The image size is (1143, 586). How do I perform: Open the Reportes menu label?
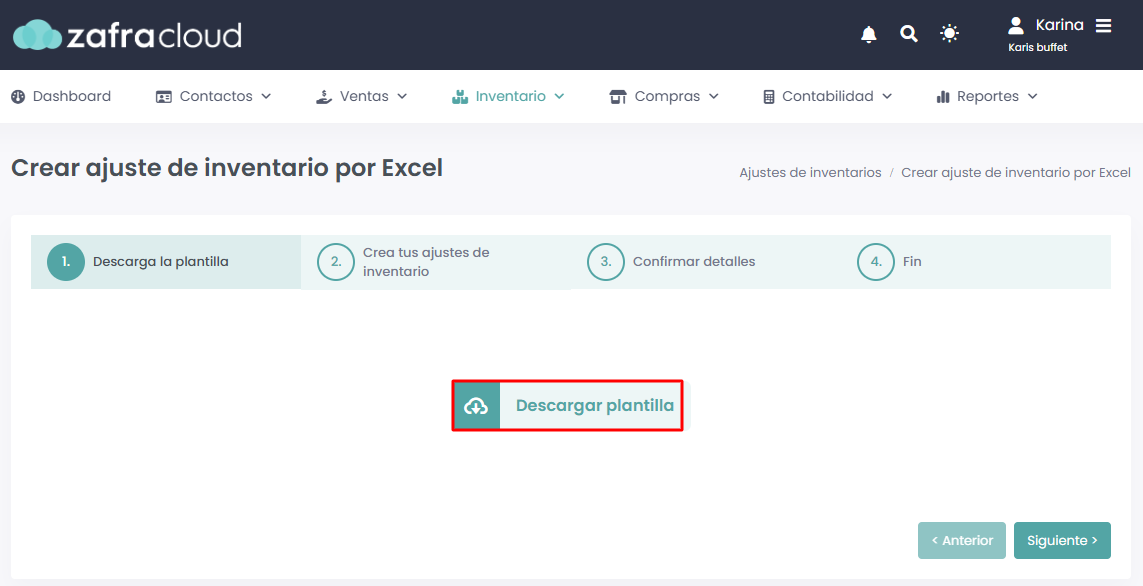click(x=988, y=96)
